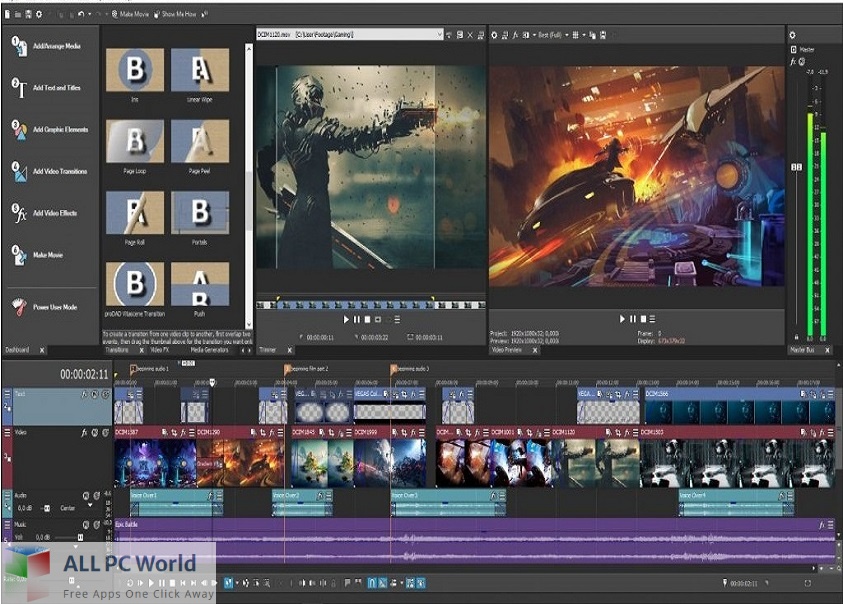Open the Add Graphic Elements step

click(x=50, y=130)
